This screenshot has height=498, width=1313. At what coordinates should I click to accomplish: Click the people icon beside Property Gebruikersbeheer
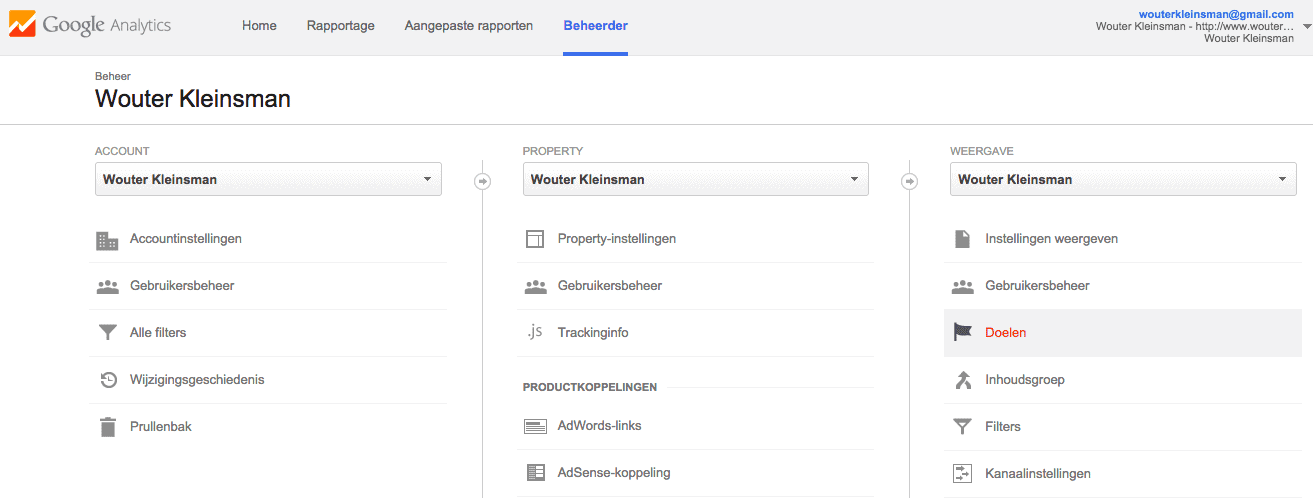535,286
